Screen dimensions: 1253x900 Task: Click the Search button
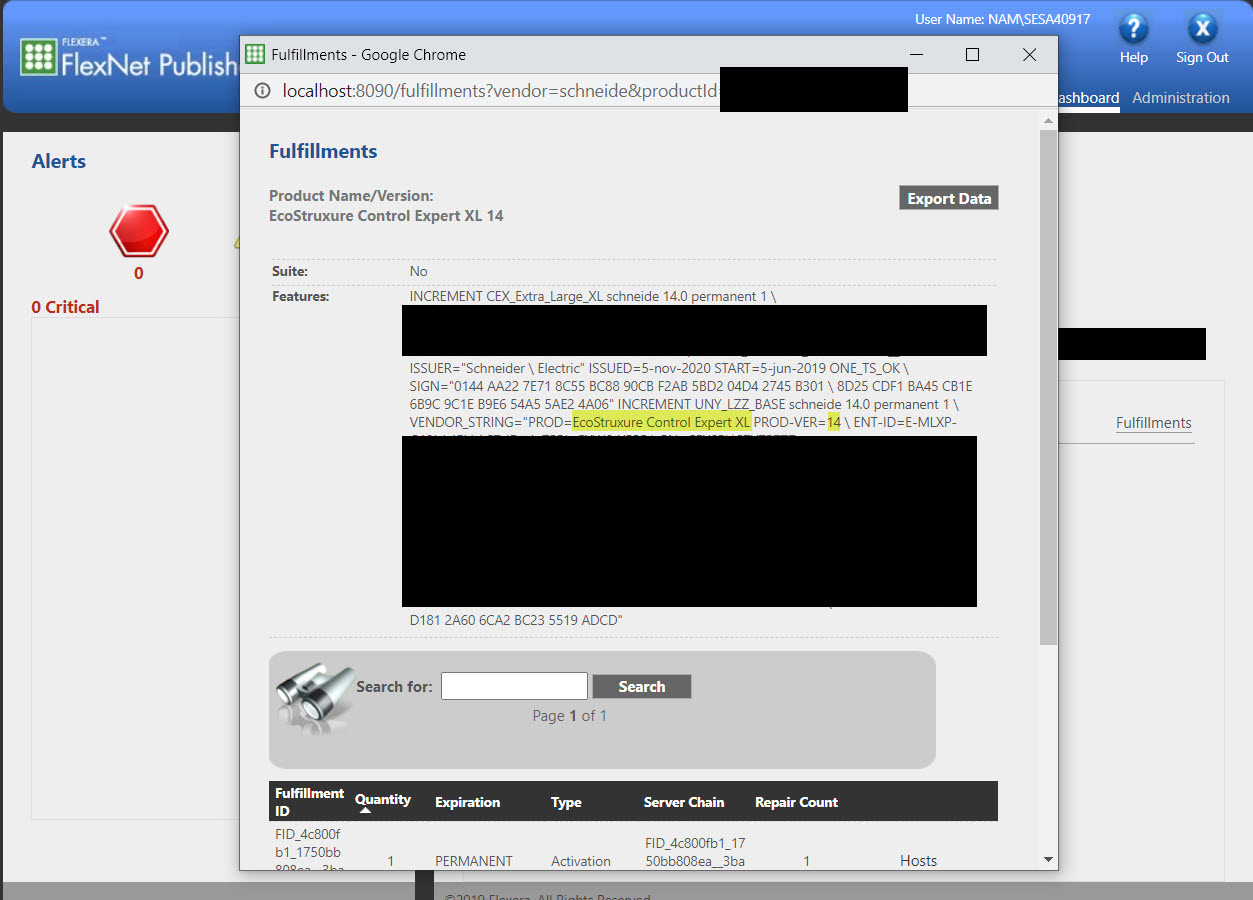coord(641,686)
